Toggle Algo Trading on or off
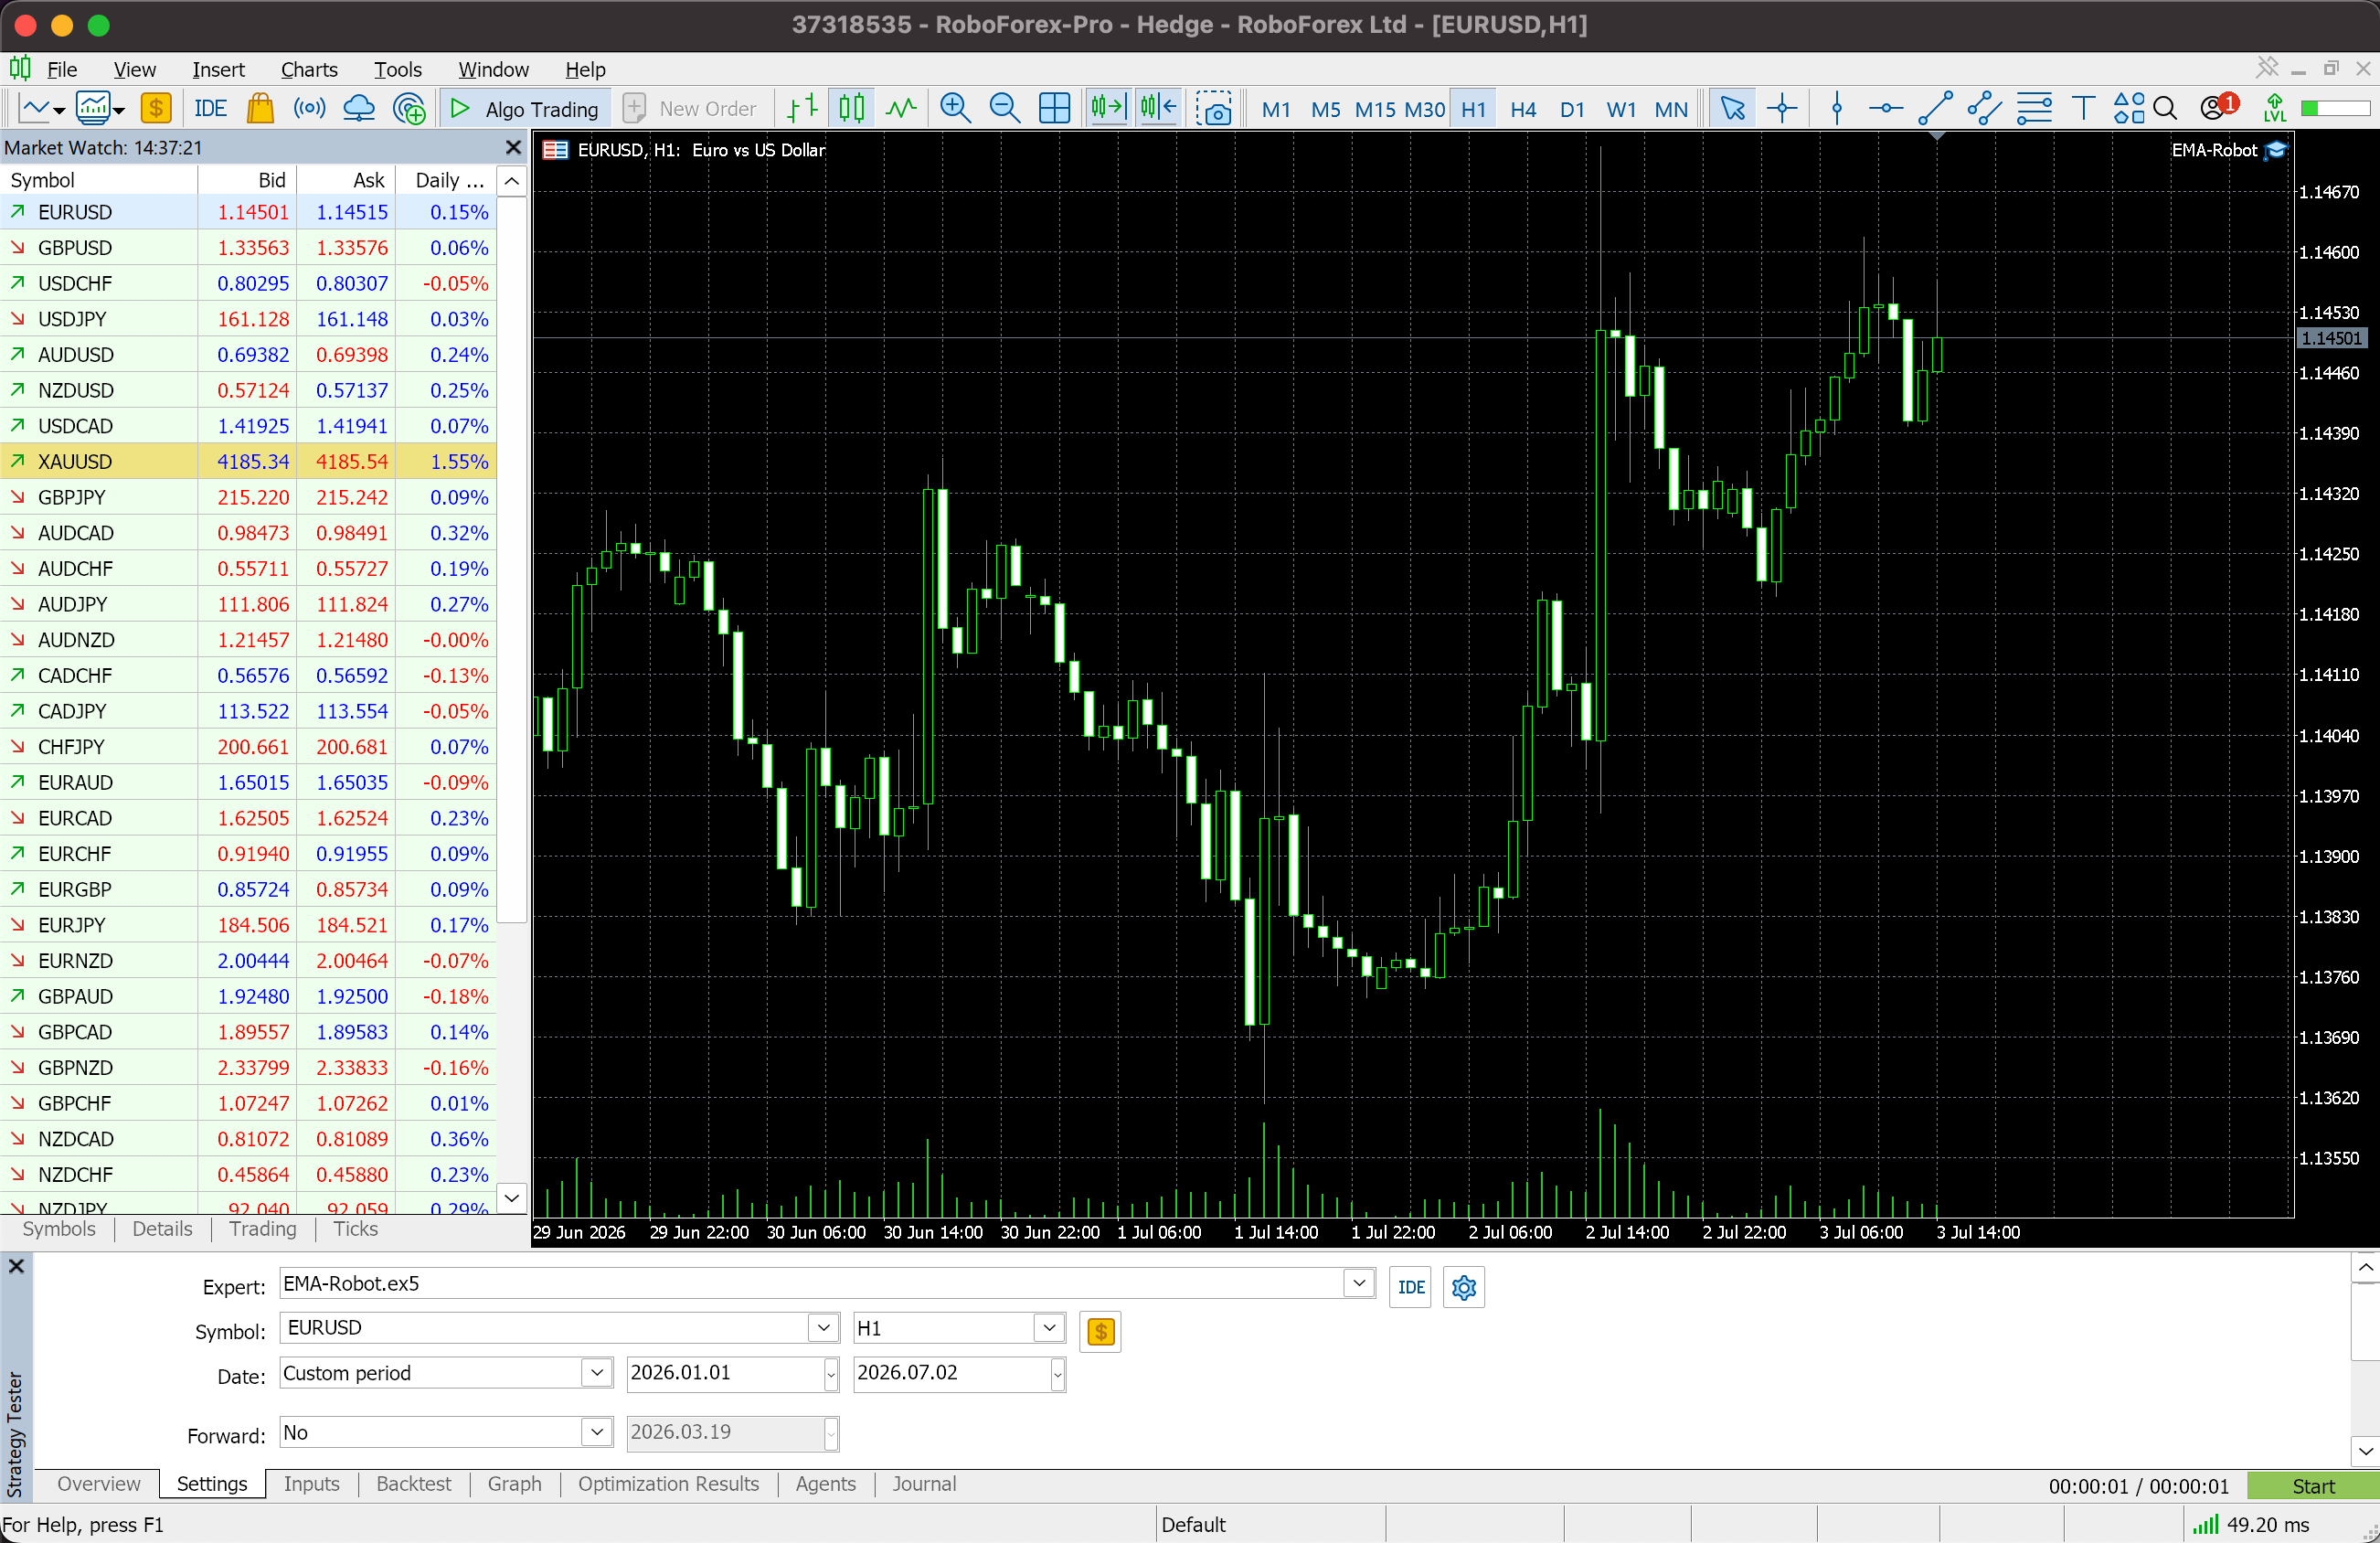 coord(526,108)
